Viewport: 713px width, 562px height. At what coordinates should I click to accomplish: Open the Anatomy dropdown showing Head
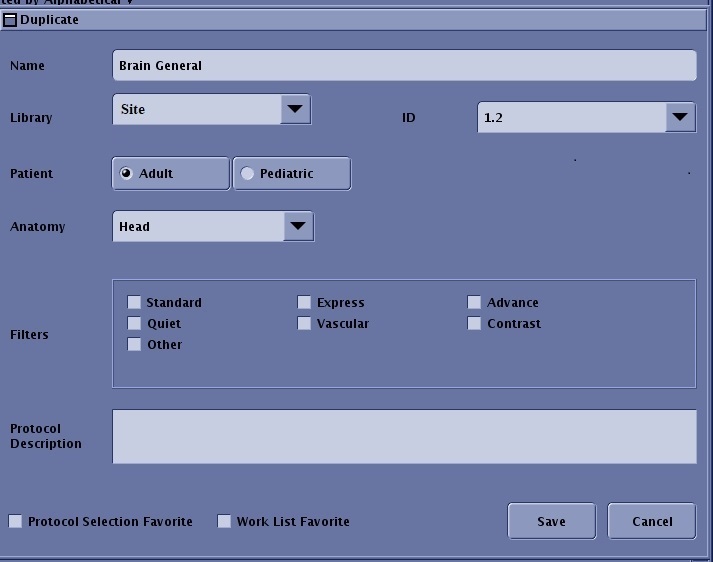(x=297, y=226)
